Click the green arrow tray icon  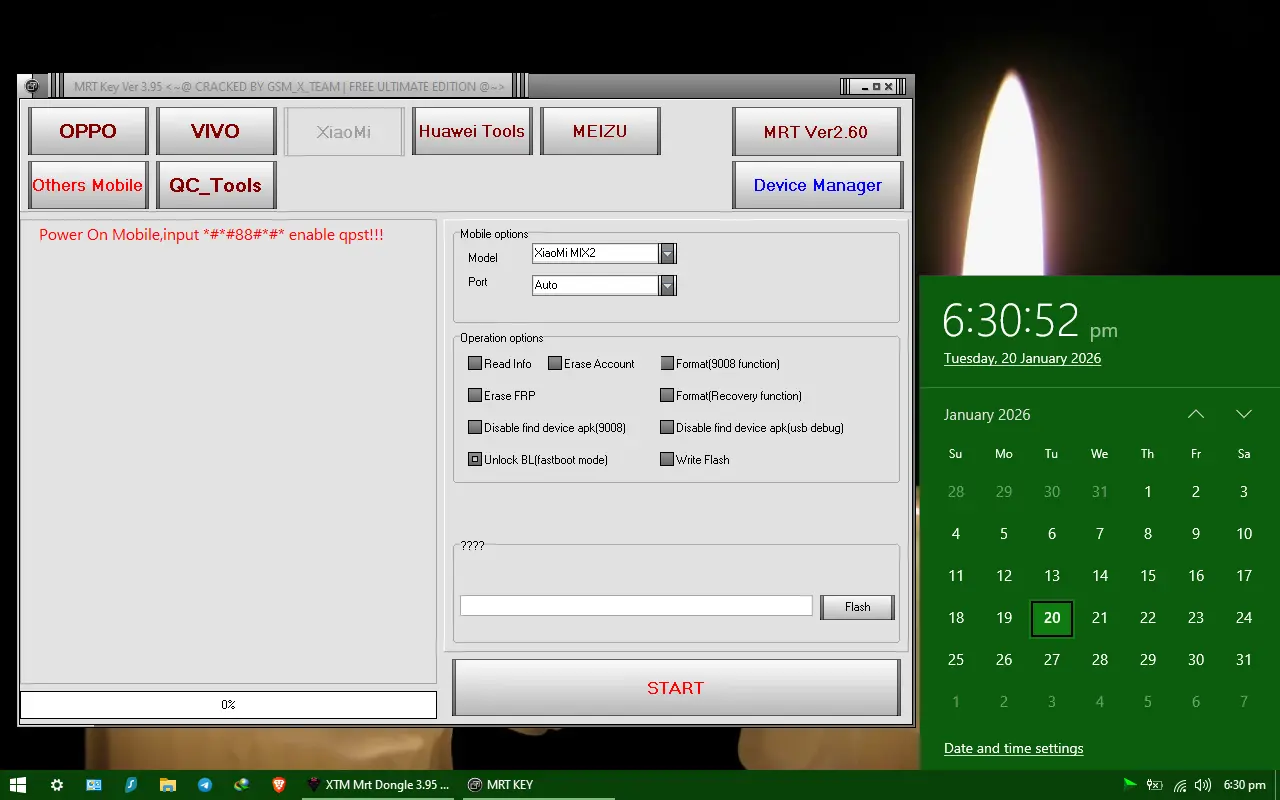pos(1130,785)
